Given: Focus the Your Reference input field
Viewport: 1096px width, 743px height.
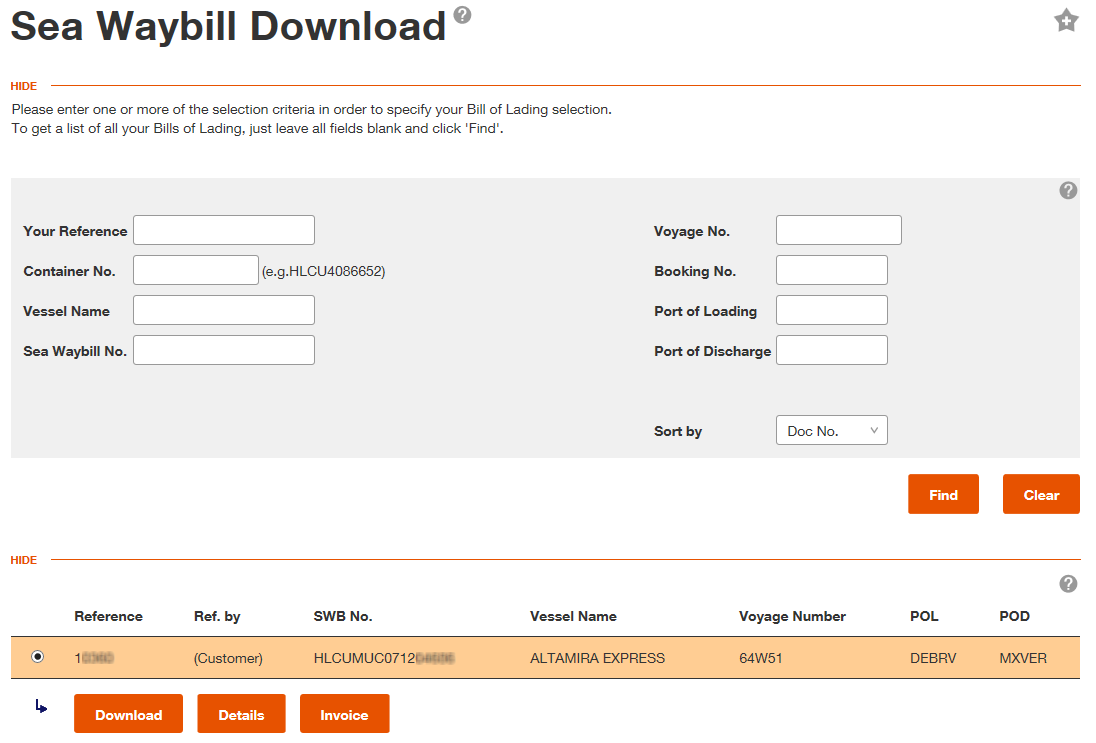Looking at the screenshot, I should 223,230.
